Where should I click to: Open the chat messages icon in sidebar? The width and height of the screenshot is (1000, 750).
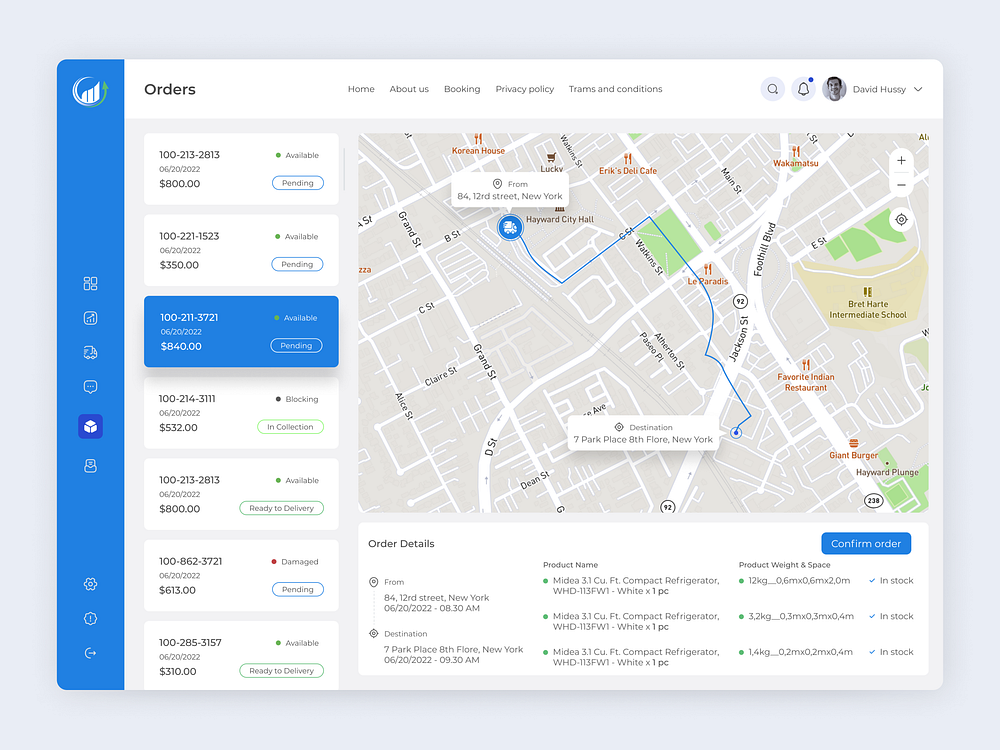click(90, 386)
